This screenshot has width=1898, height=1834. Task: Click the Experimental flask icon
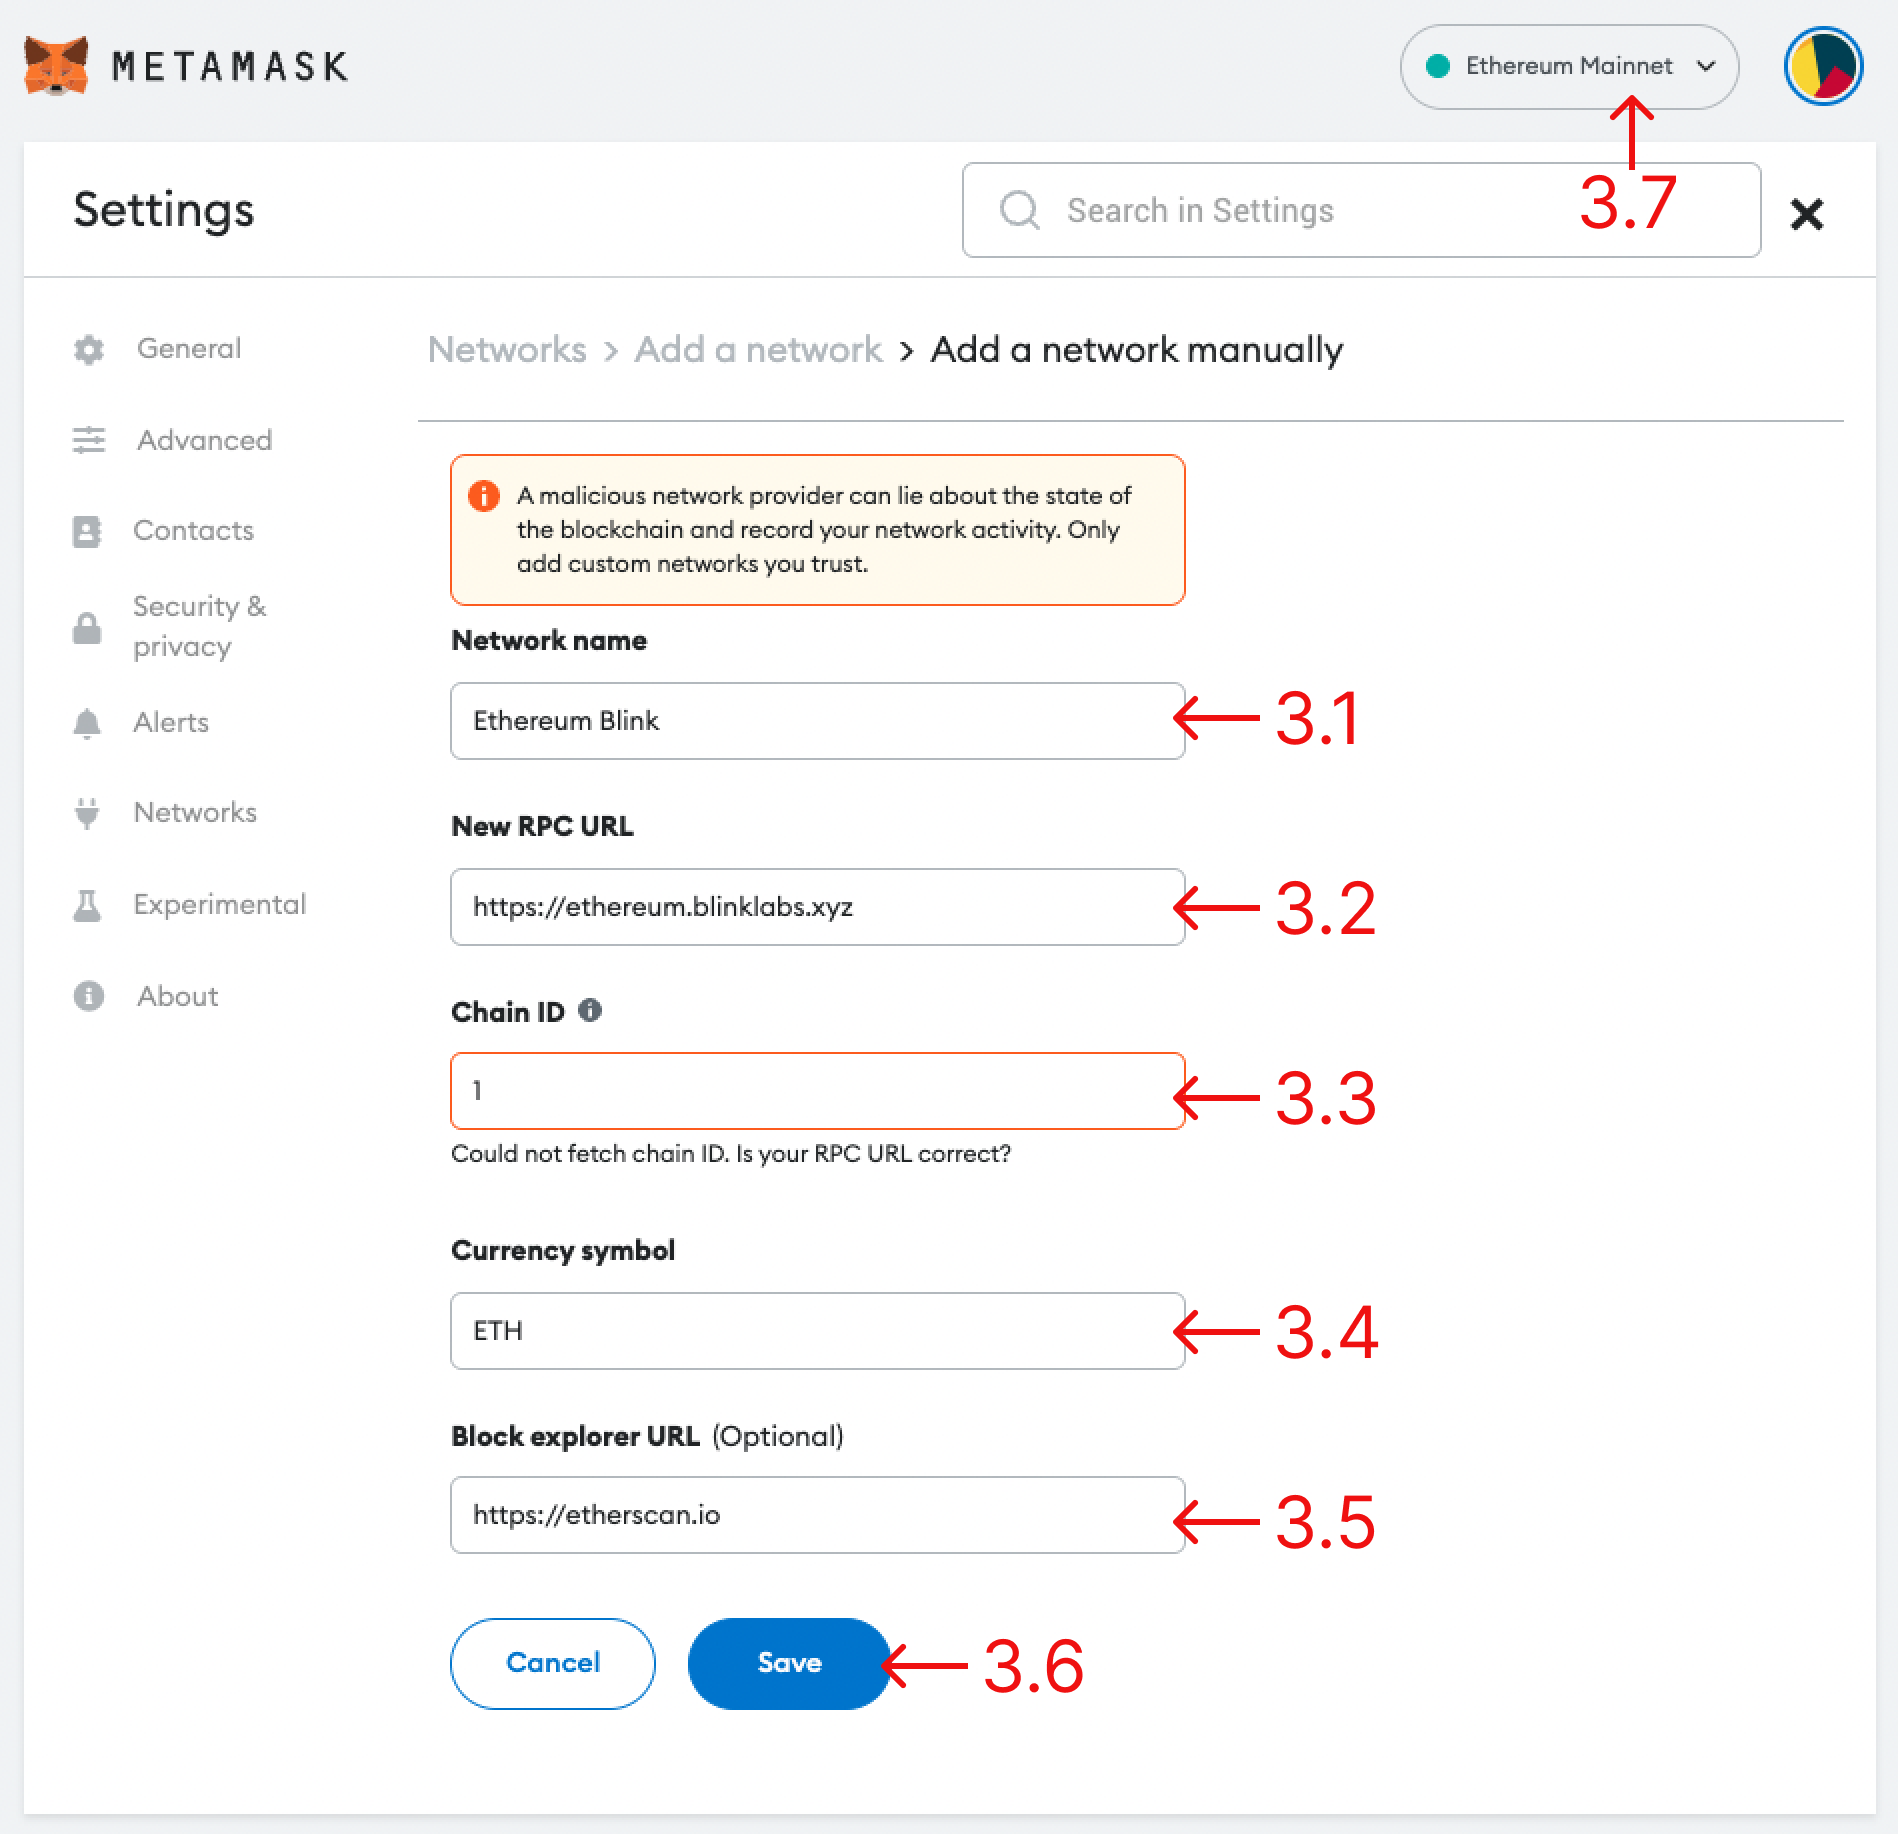87,905
